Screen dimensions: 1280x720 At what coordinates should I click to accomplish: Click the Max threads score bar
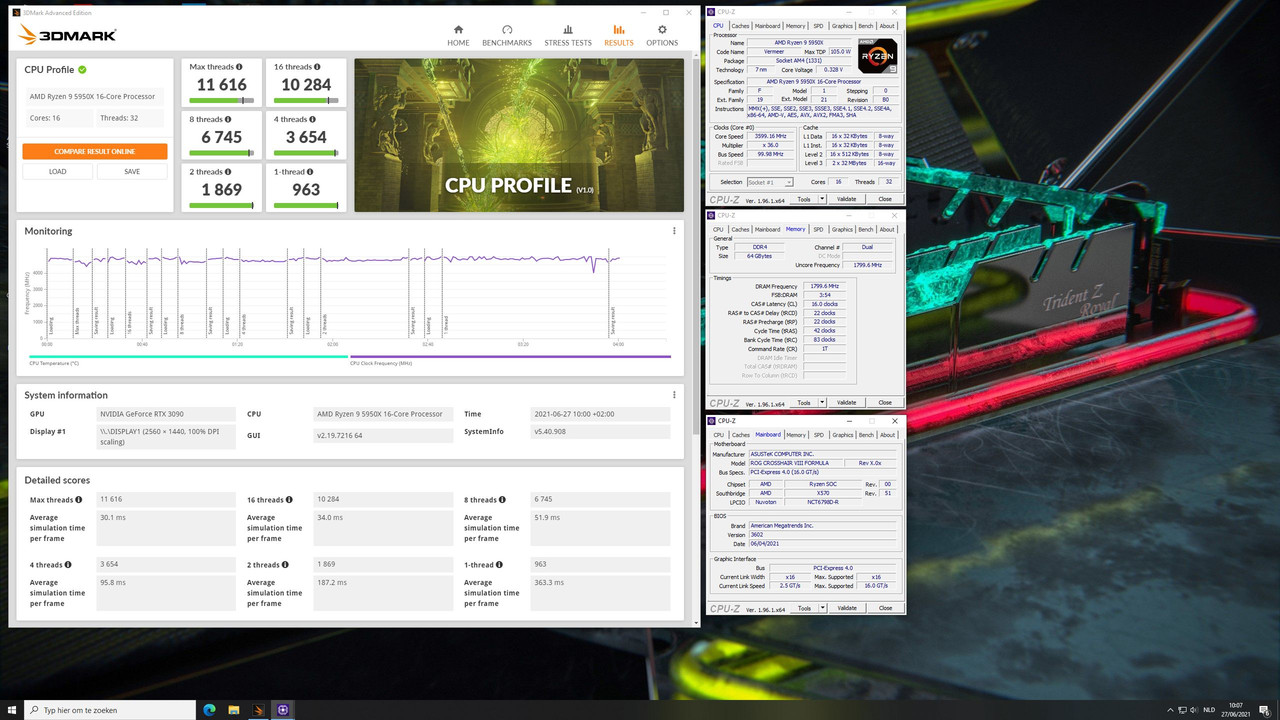(221, 100)
